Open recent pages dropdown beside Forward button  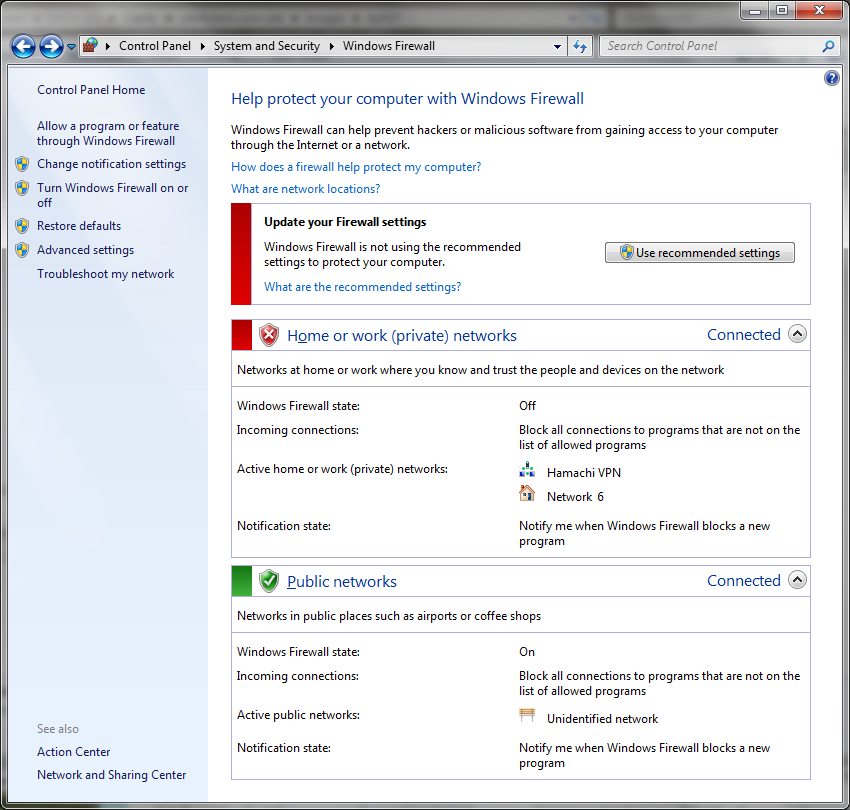click(71, 47)
